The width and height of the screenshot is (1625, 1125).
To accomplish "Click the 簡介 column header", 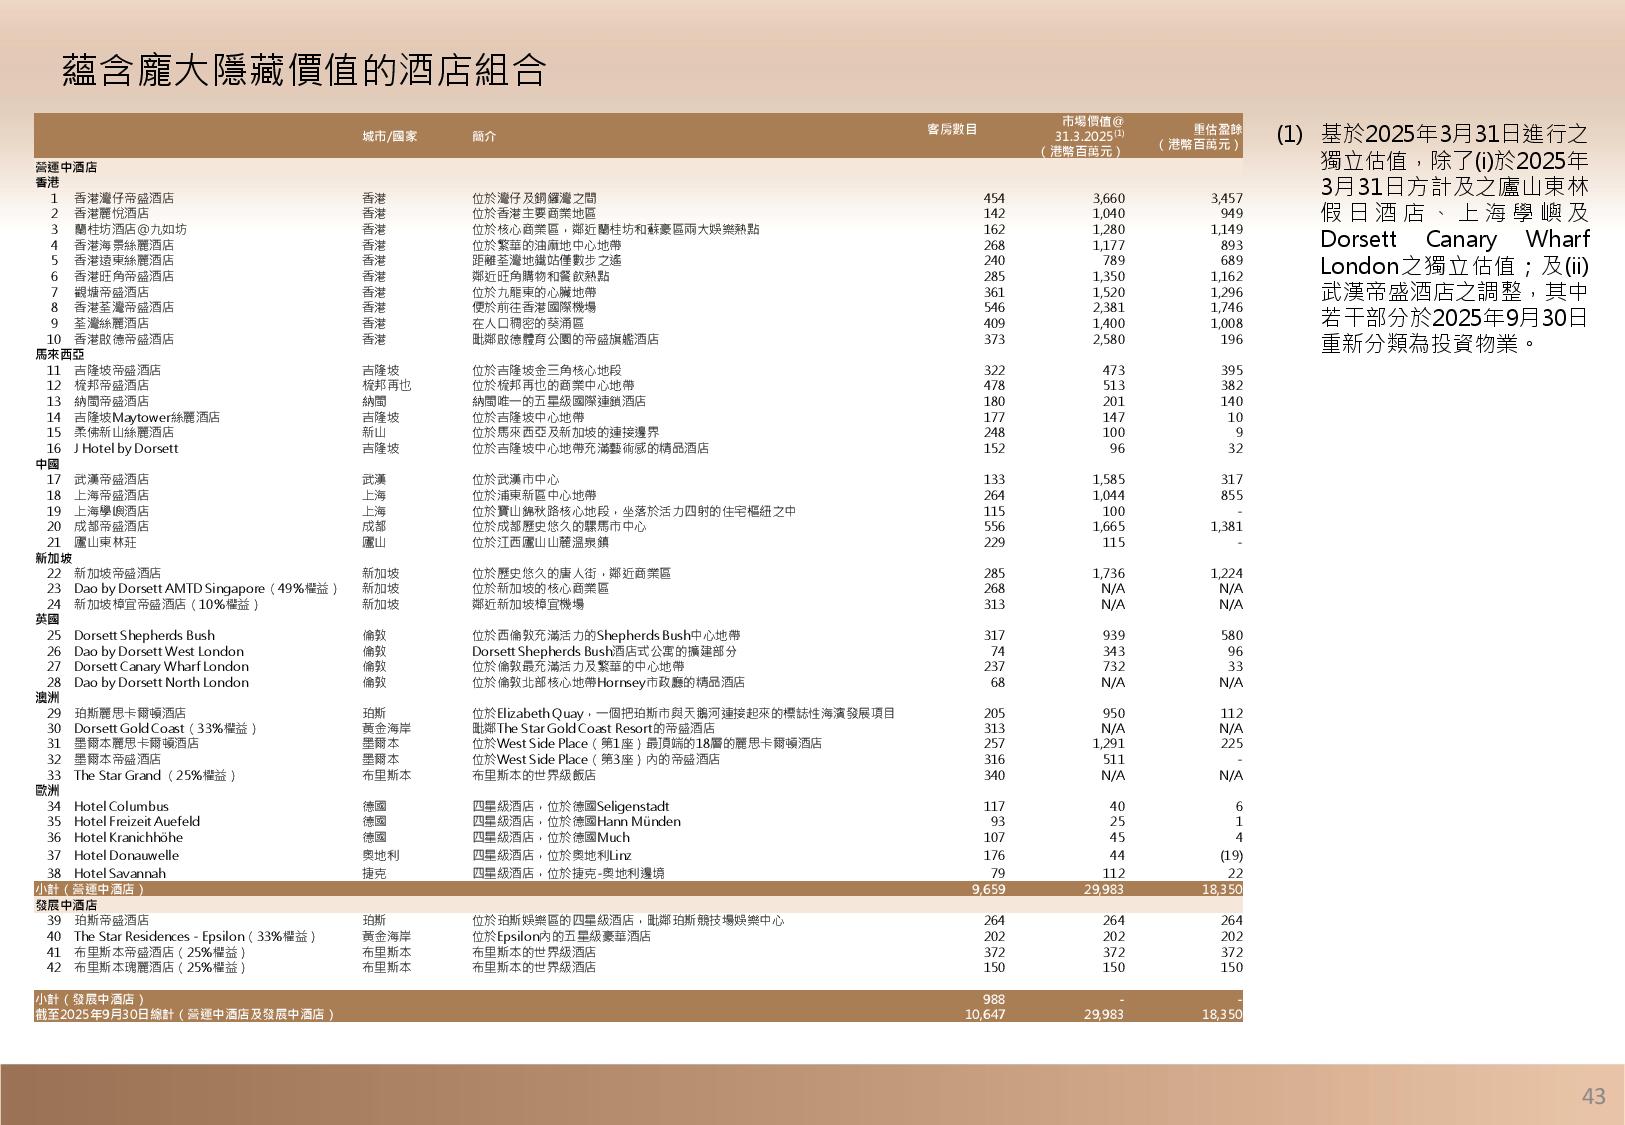I will (x=484, y=136).
